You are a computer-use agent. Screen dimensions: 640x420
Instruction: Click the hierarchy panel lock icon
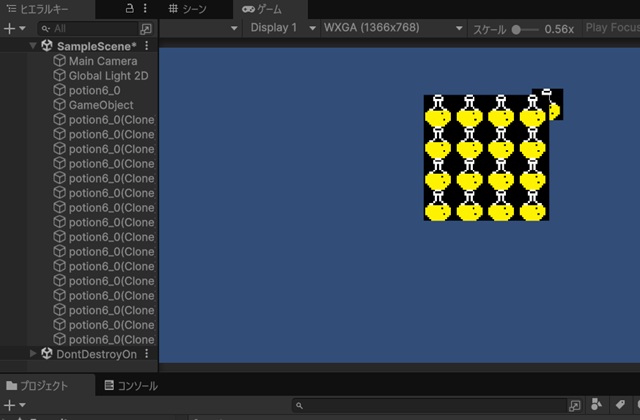point(129,8)
